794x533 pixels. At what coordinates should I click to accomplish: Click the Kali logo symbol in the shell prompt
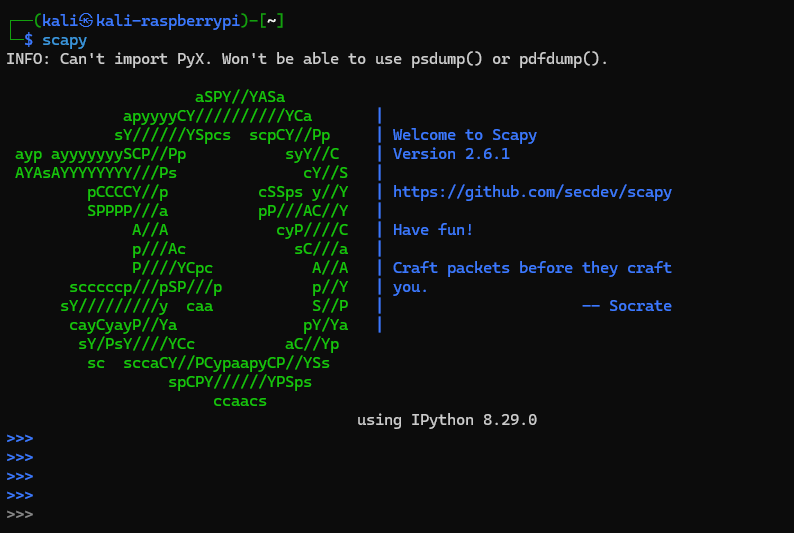86,21
